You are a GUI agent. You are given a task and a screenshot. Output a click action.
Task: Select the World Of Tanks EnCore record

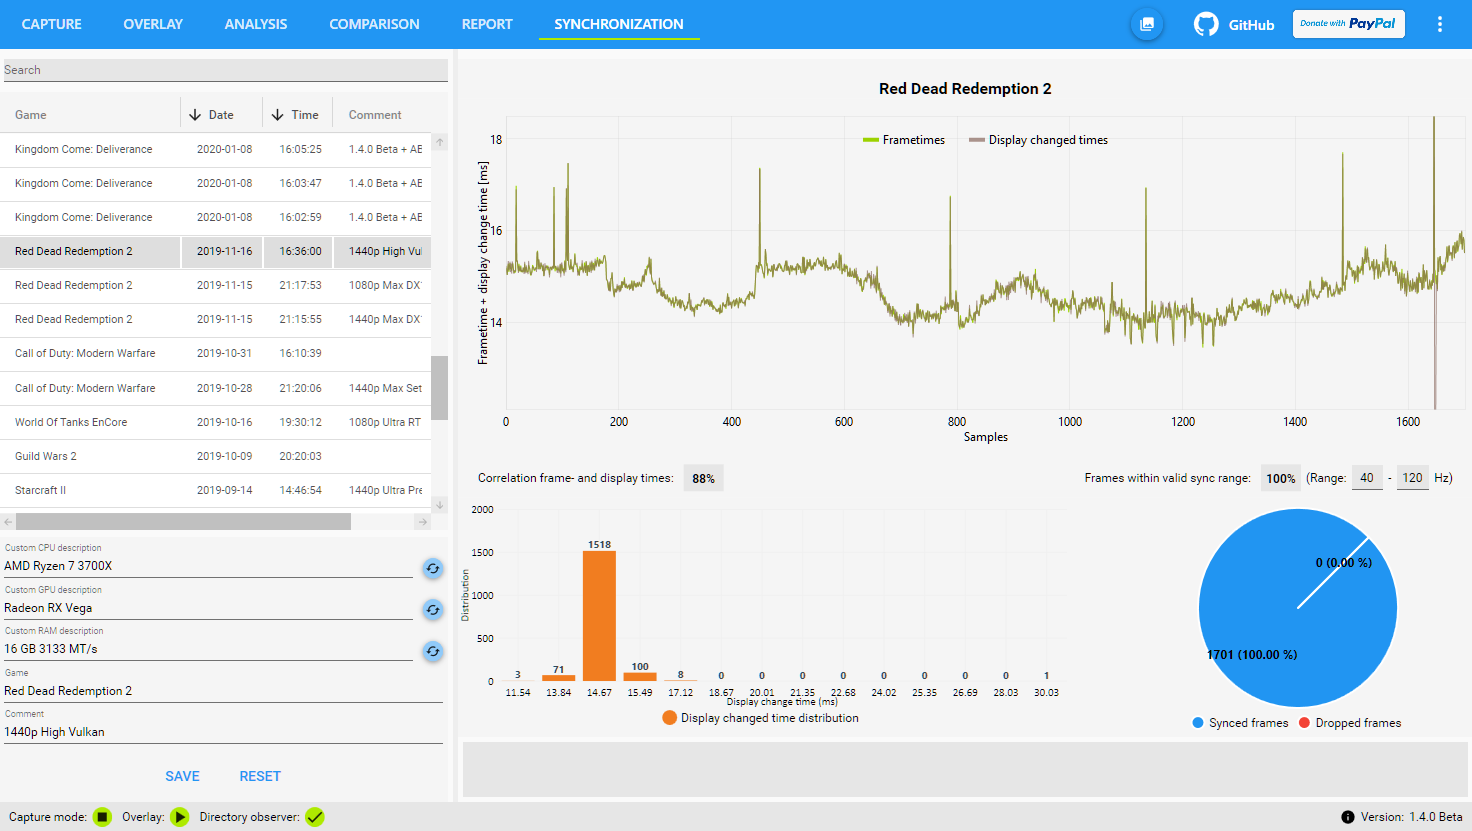216,422
